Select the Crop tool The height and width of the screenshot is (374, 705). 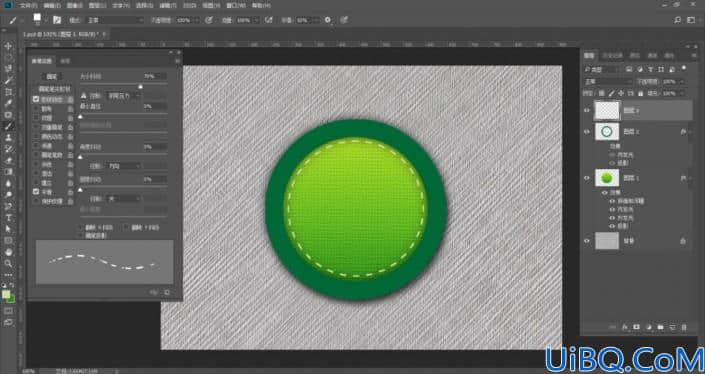pyautogui.click(x=8, y=92)
